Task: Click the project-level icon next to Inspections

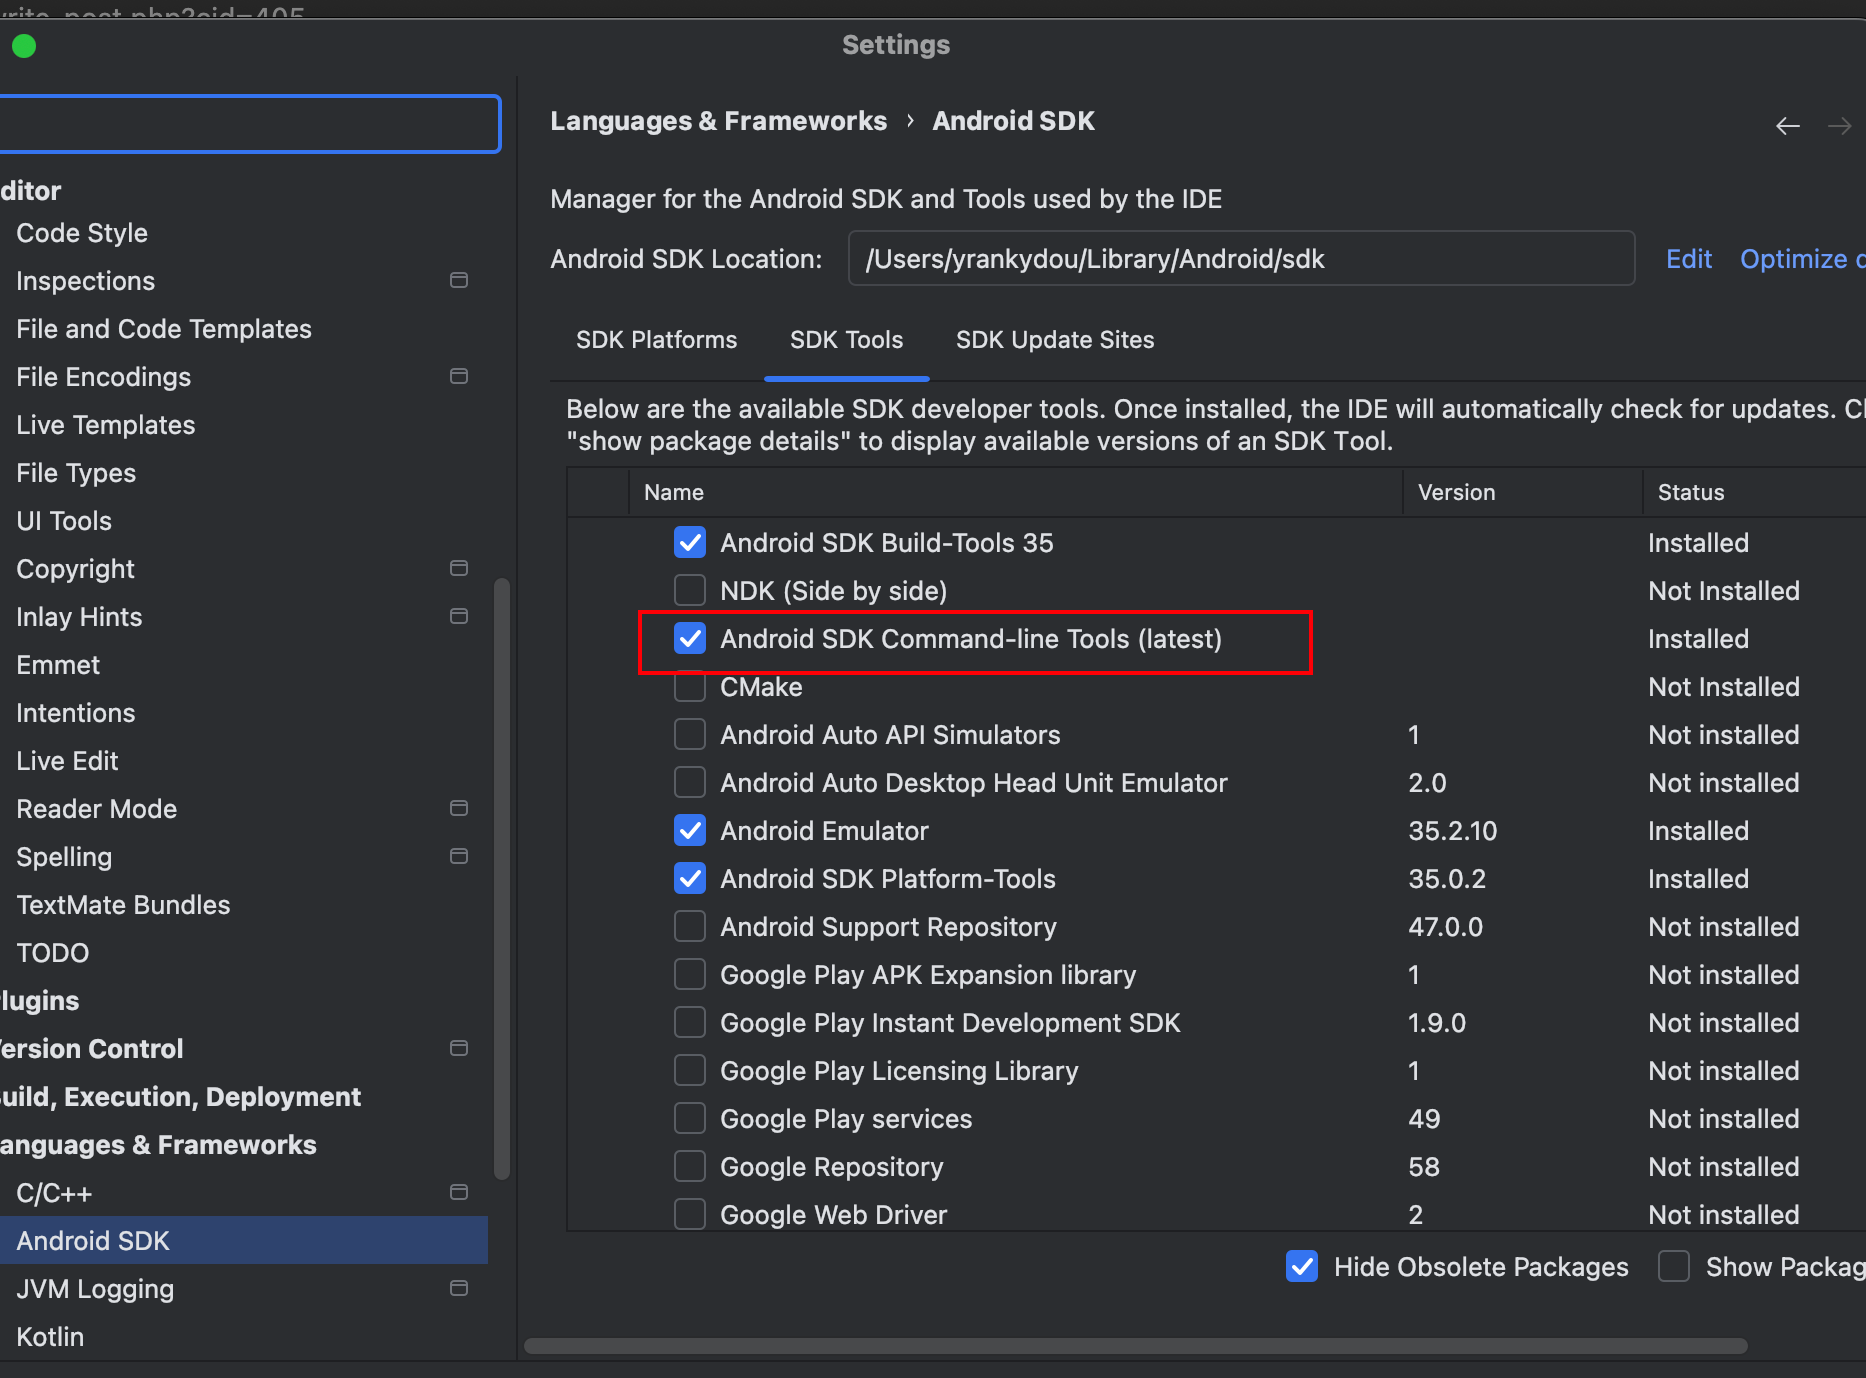Action: pos(459,280)
